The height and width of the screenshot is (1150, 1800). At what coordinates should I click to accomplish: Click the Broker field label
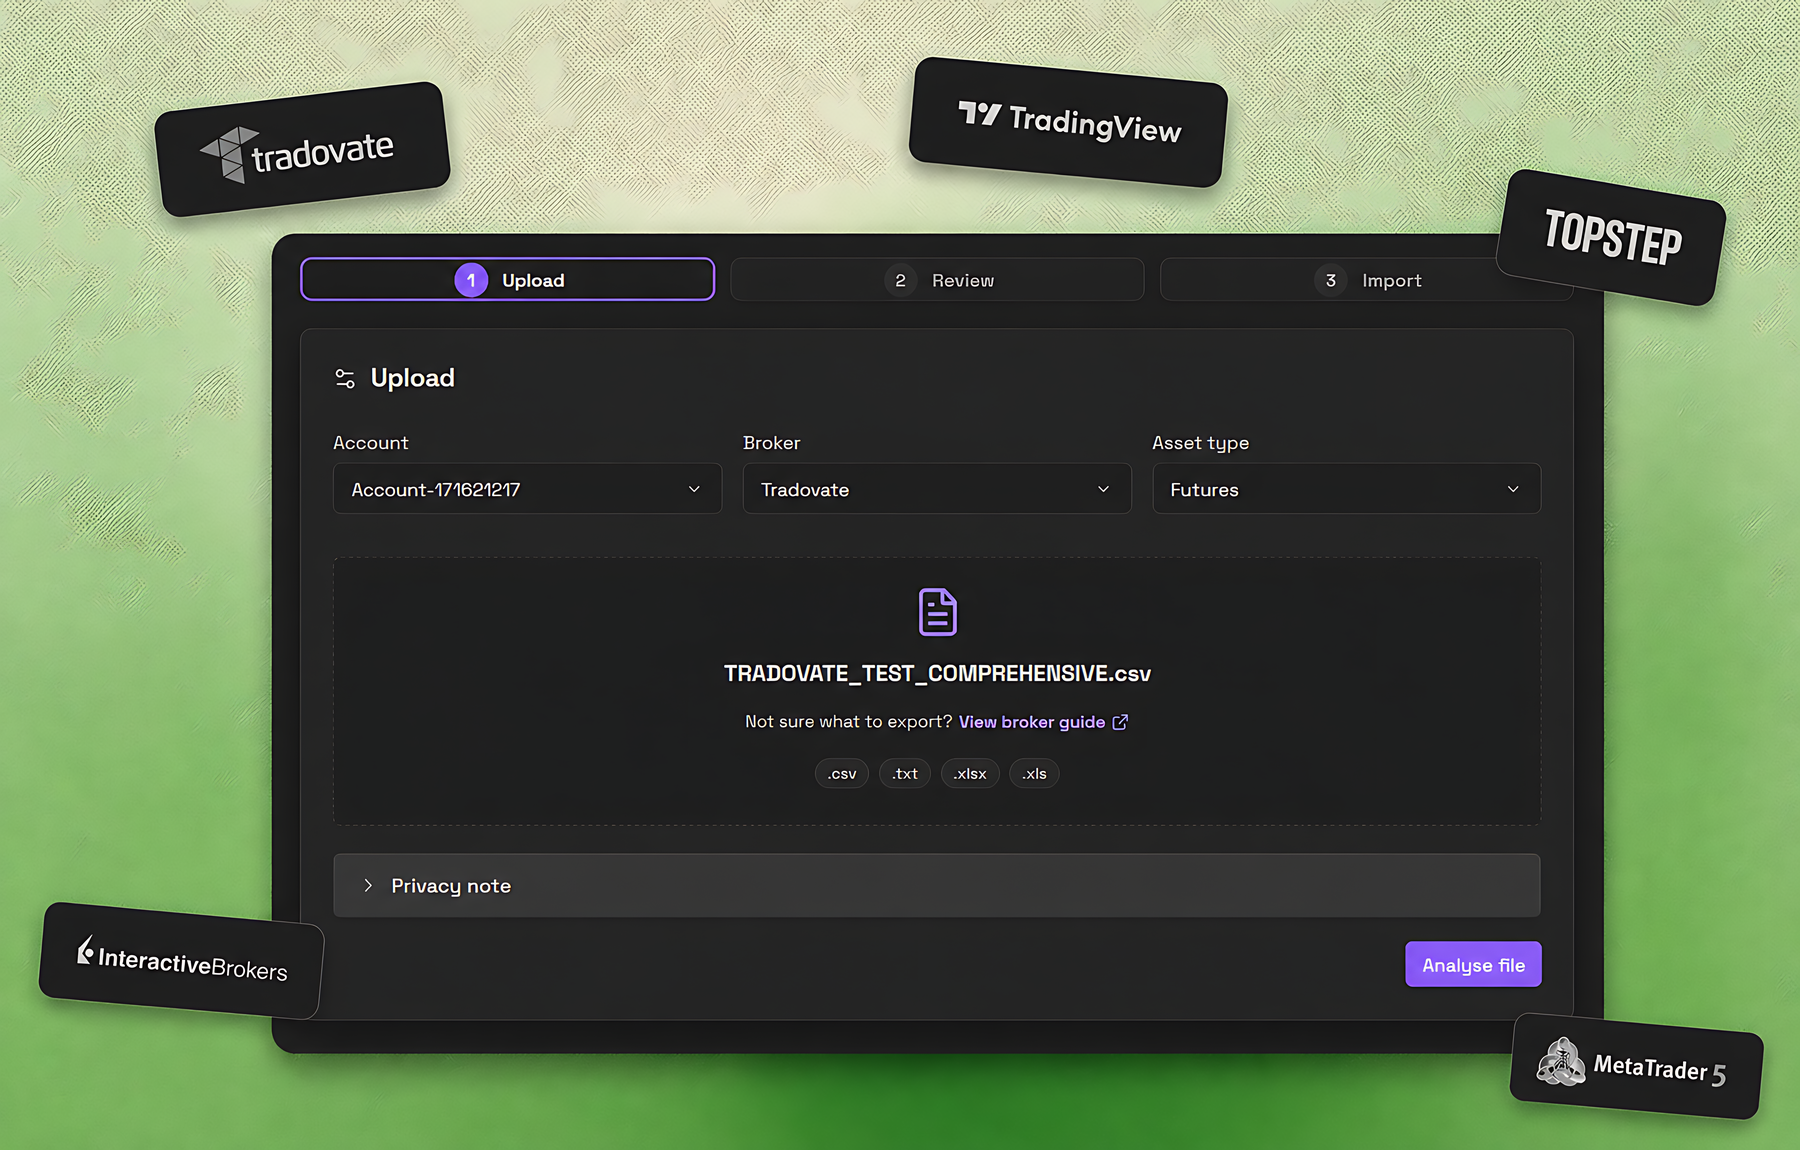point(771,443)
